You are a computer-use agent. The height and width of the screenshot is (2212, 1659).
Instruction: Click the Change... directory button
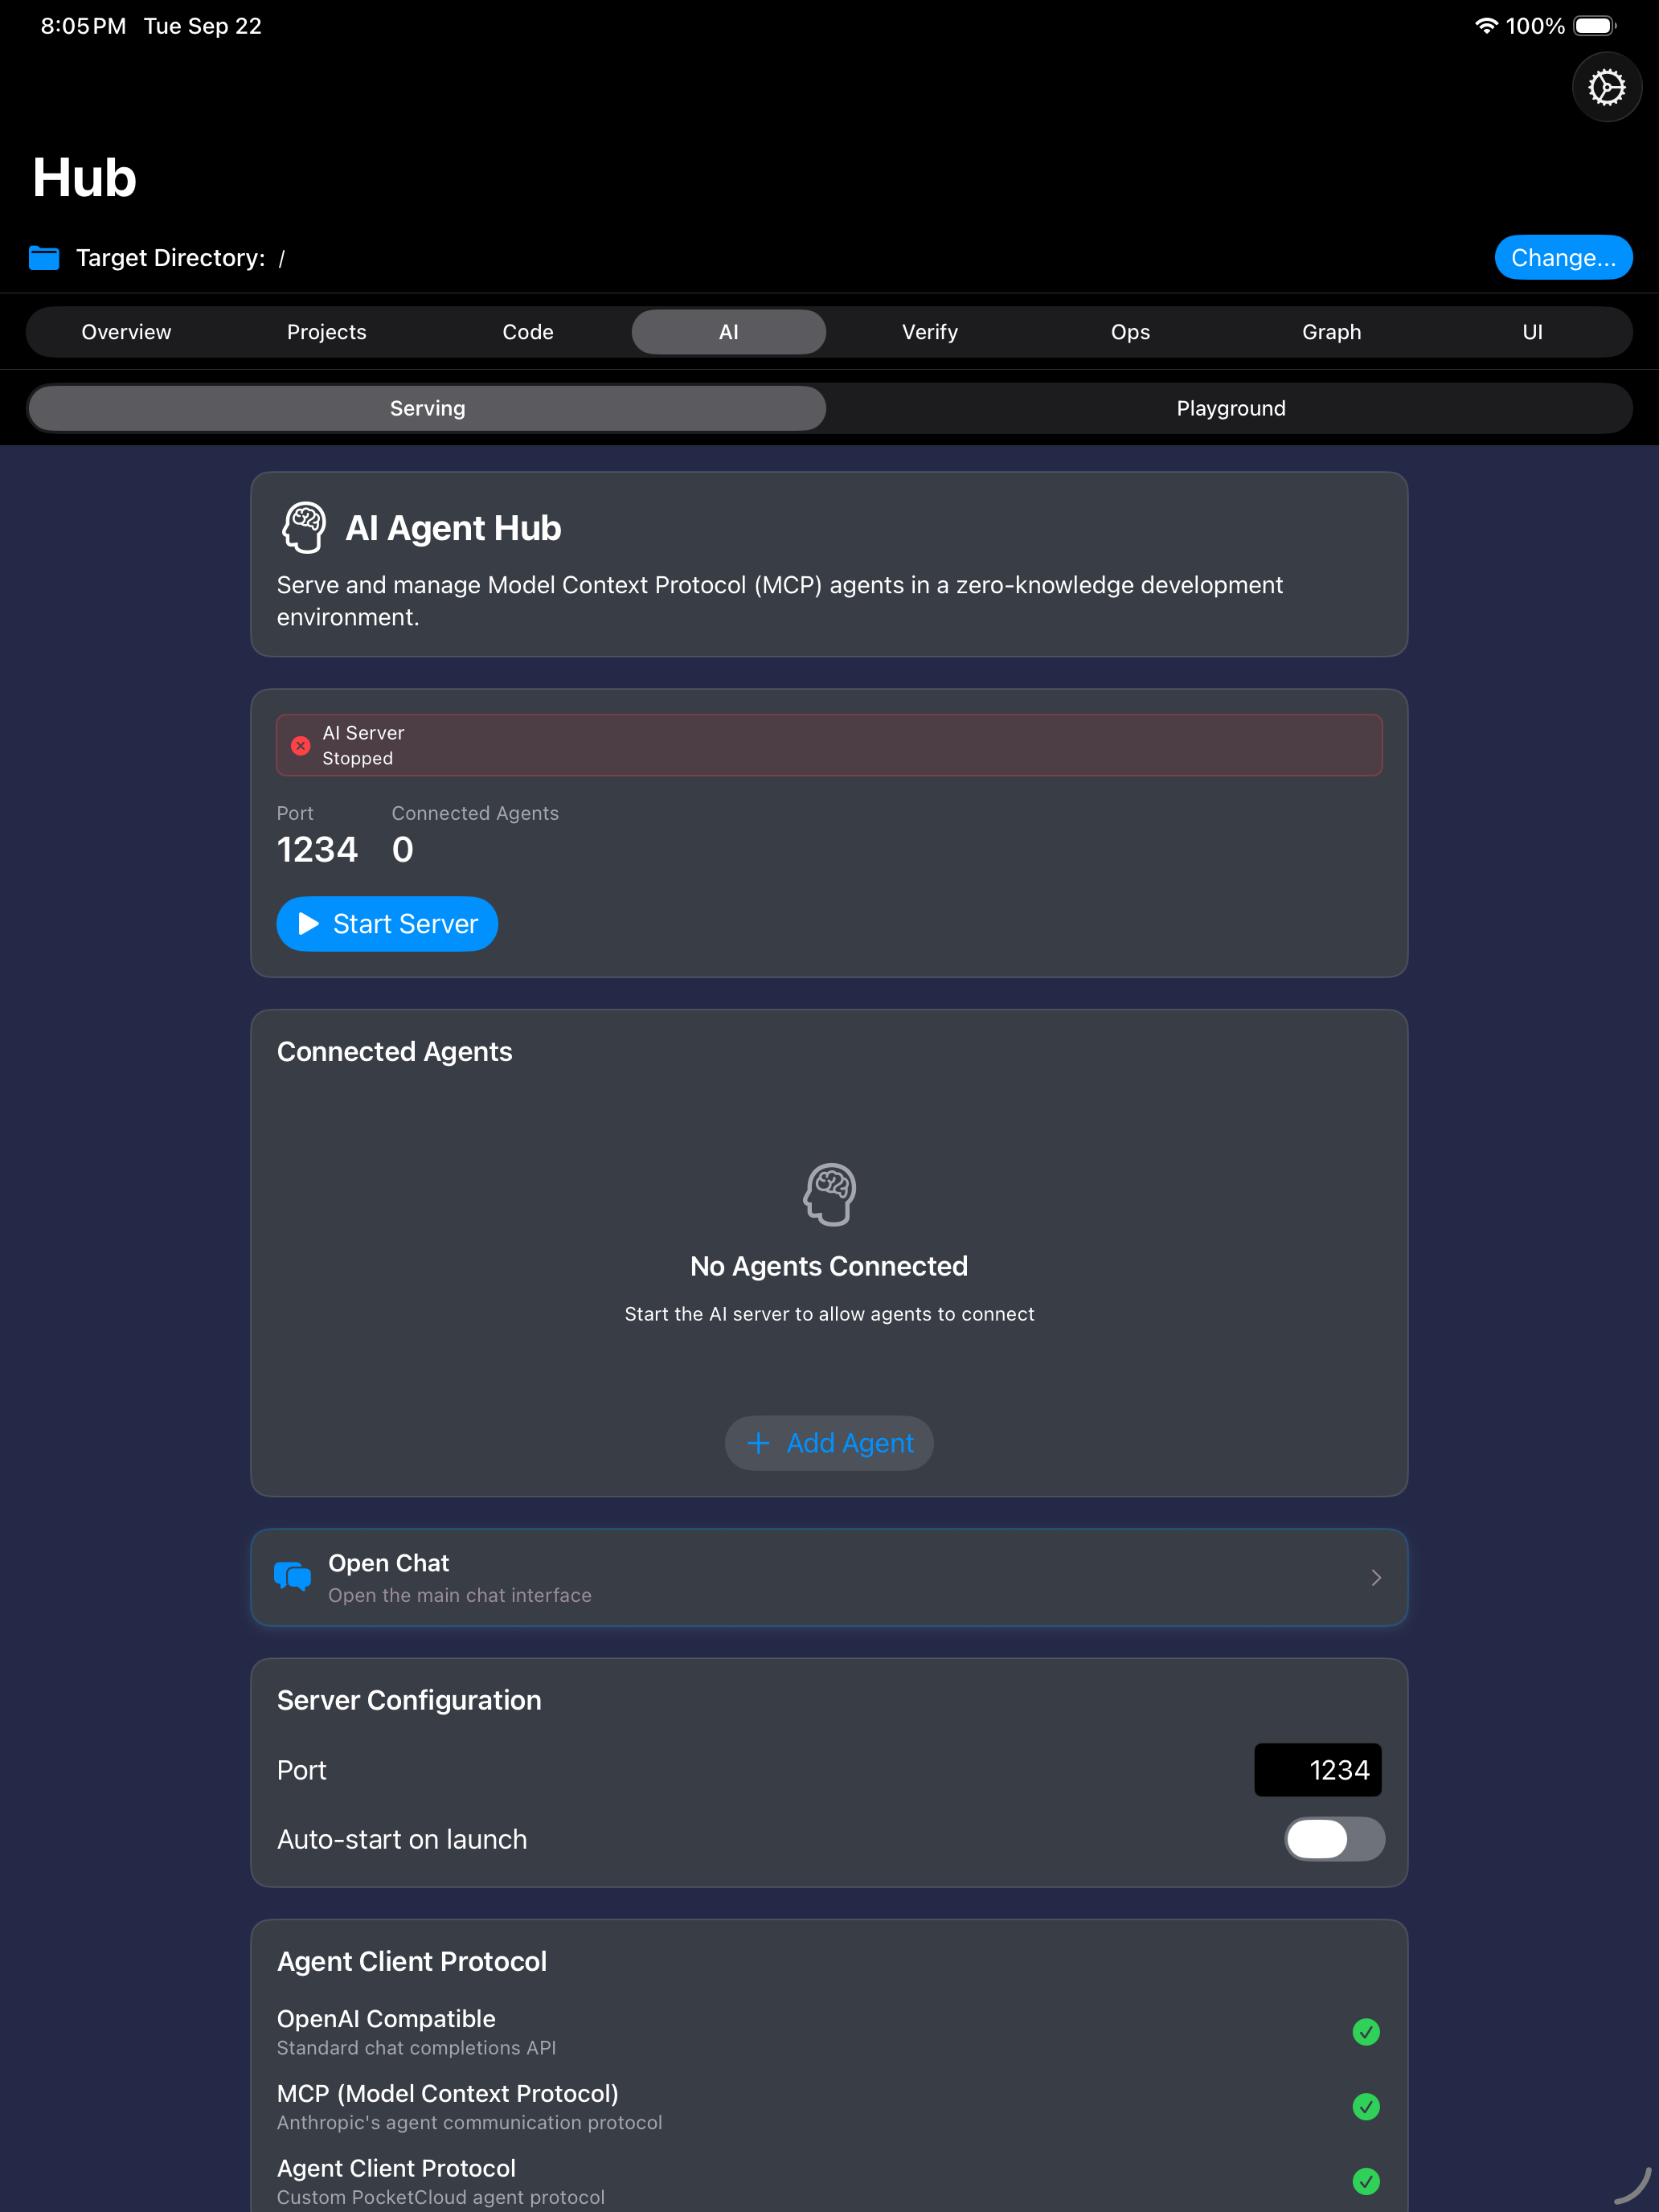tap(1563, 258)
